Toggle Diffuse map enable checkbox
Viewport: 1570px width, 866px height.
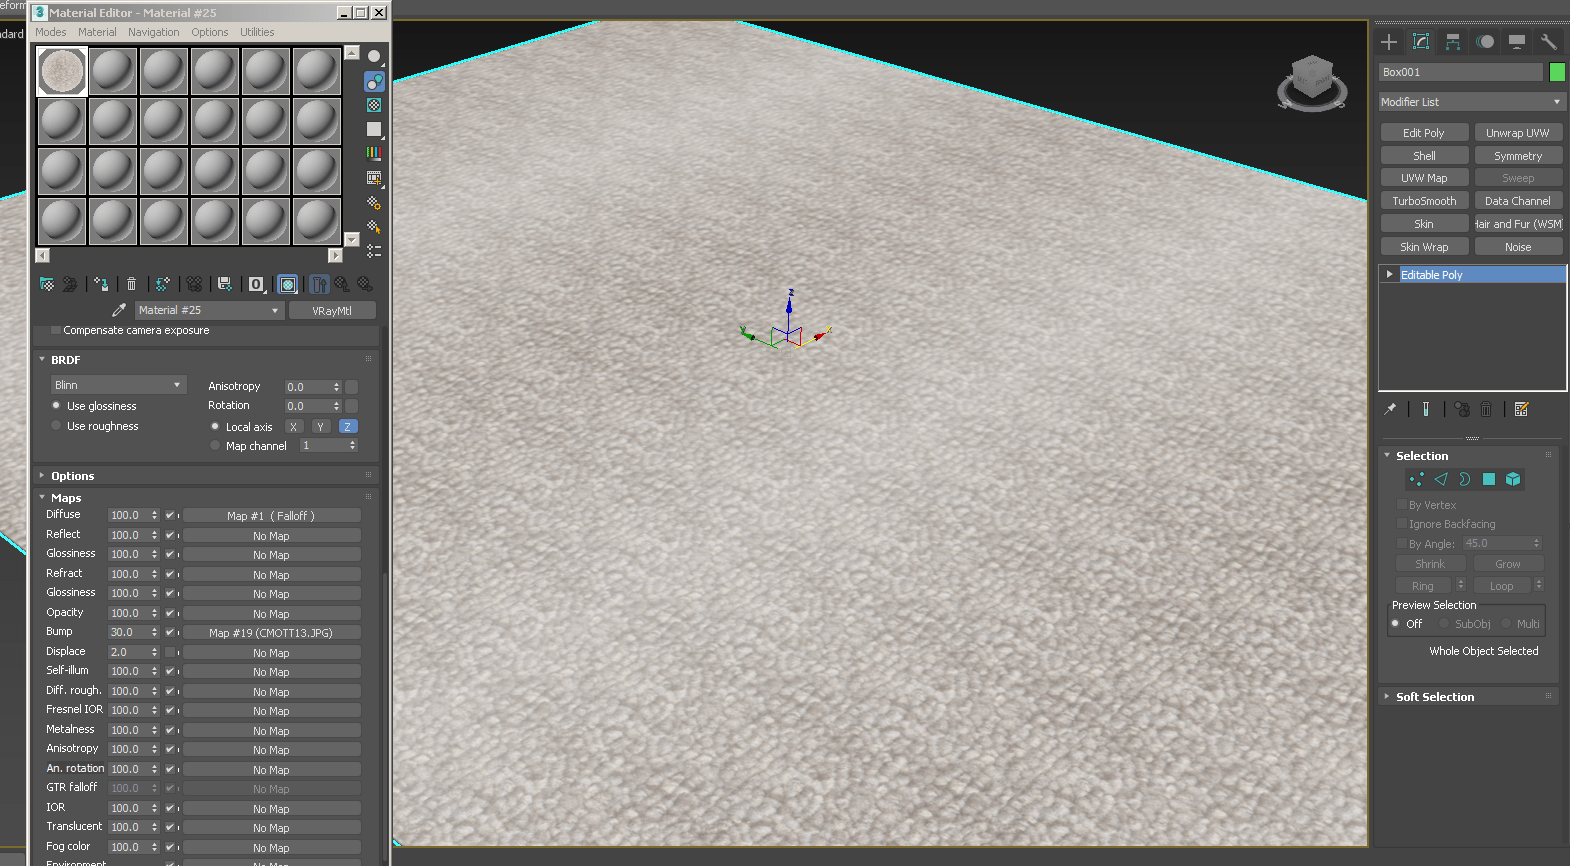coord(170,515)
